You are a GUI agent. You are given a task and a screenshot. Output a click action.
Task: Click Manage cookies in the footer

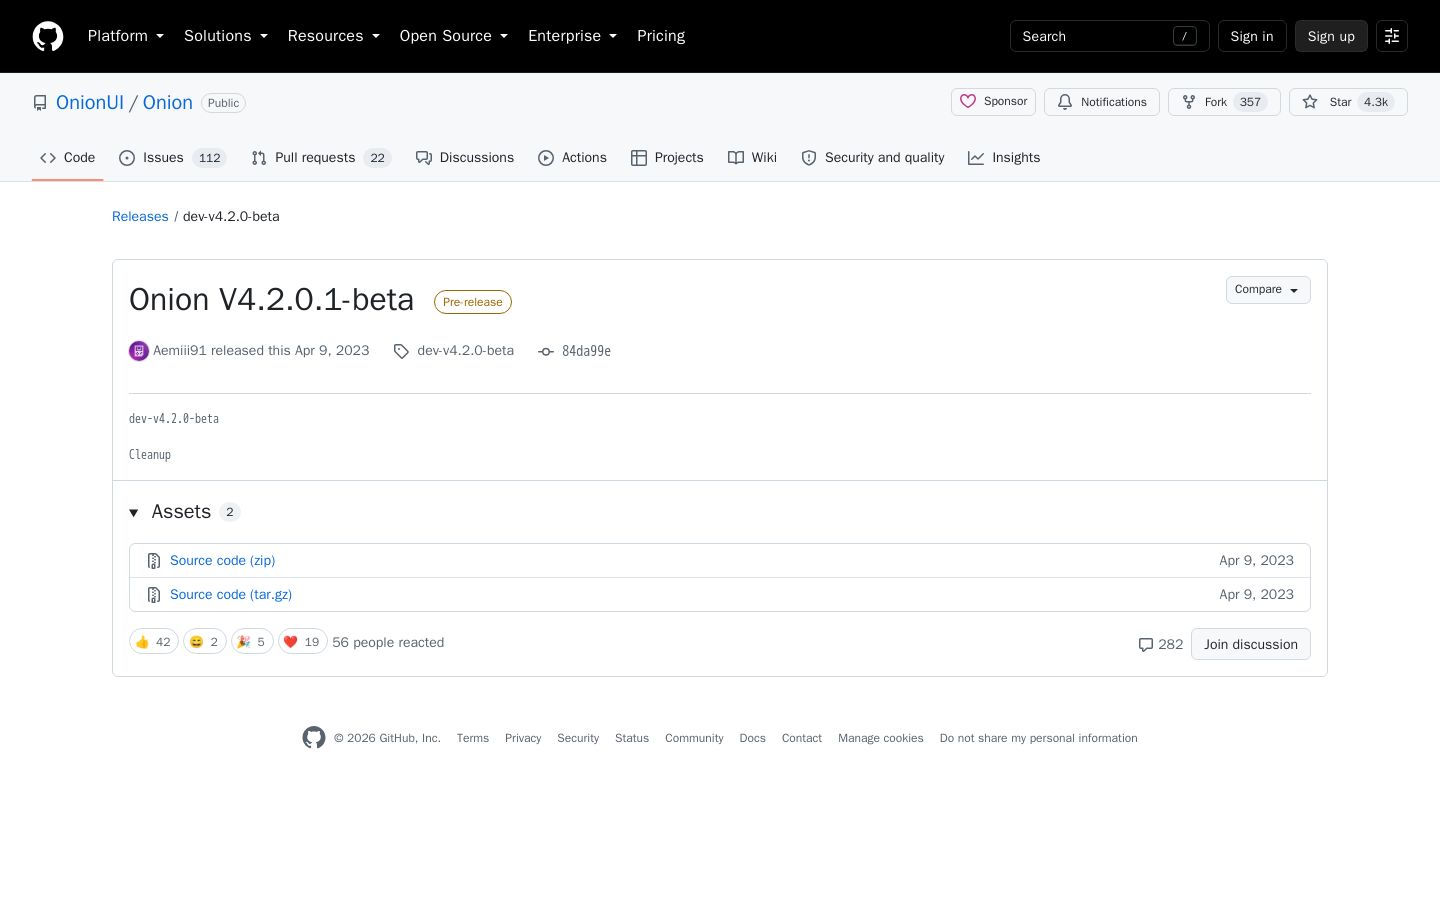click(x=881, y=739)
